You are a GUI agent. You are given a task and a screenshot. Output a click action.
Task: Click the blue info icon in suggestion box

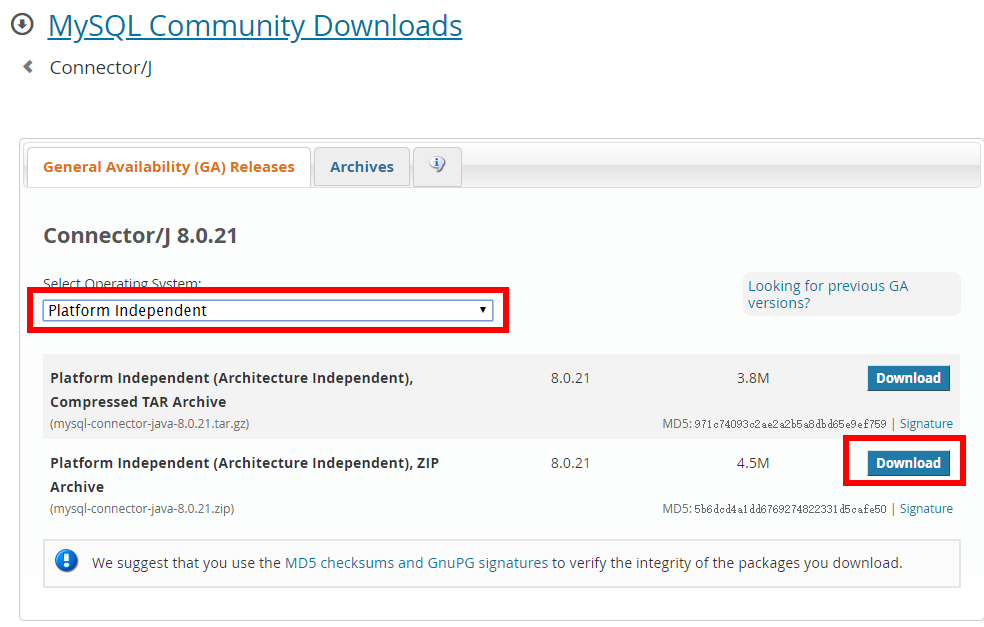click(66, 561)
